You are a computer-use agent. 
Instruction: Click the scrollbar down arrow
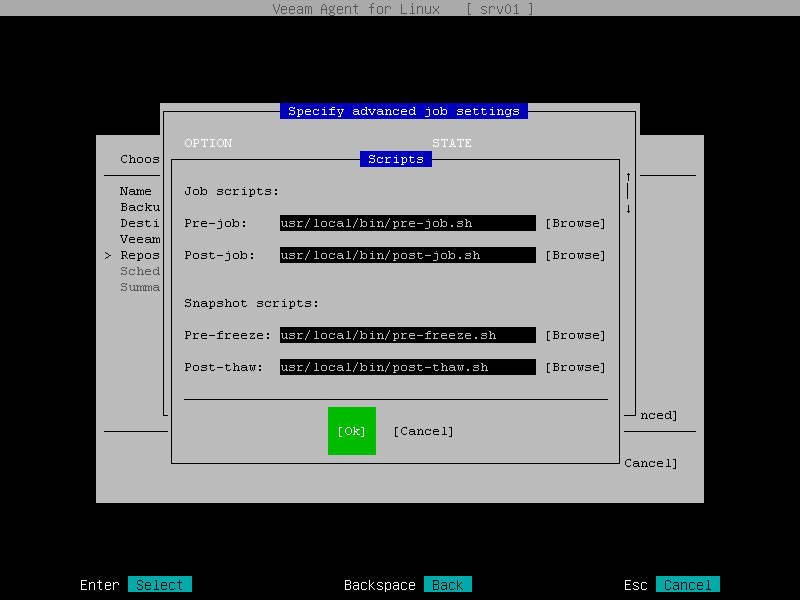(x=628, y=208)
